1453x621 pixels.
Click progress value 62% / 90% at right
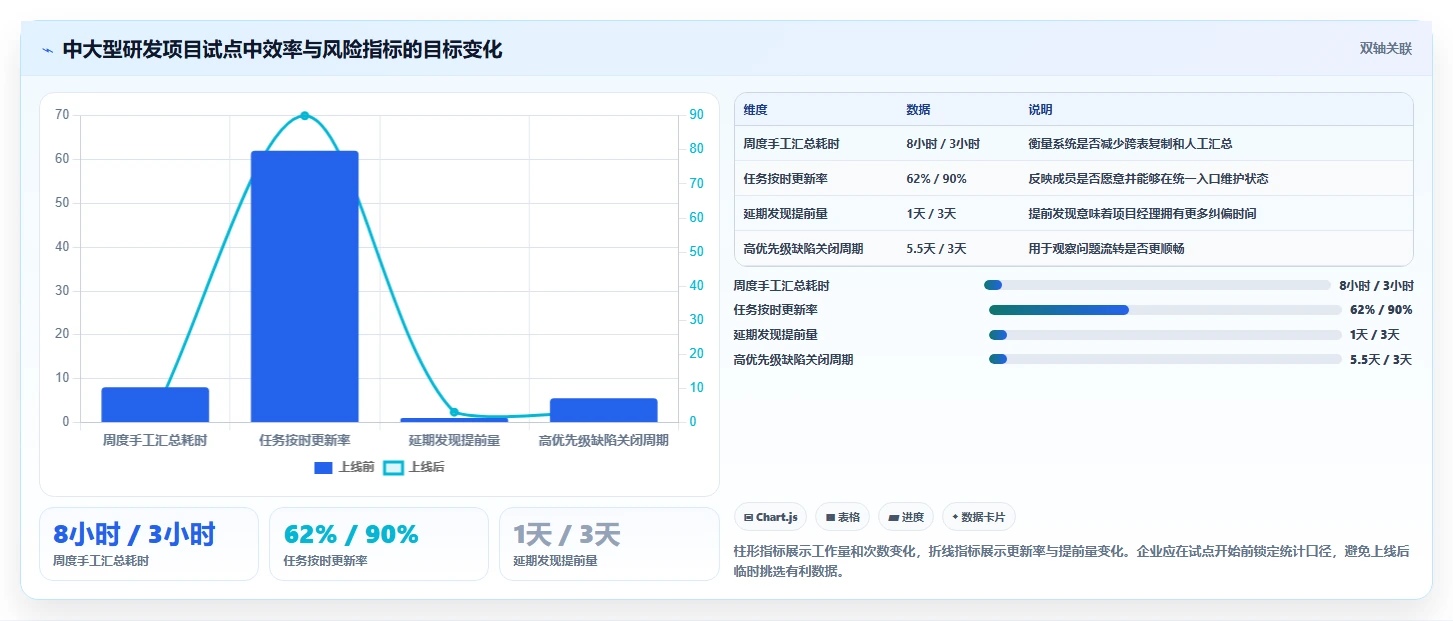pyautogui.click(x=1381, y=310)
